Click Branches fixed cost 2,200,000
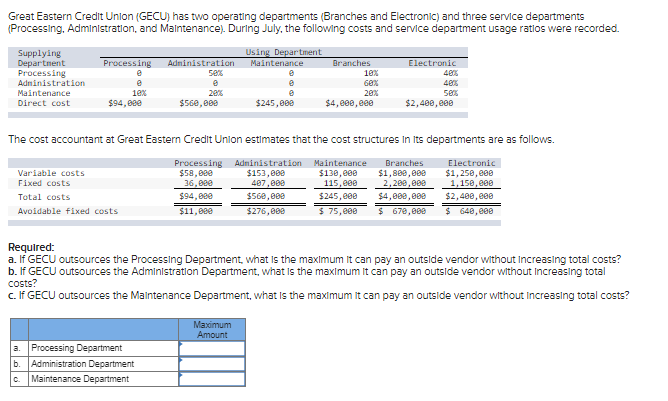Screen dimensions: 668x401 coord(404,183)
